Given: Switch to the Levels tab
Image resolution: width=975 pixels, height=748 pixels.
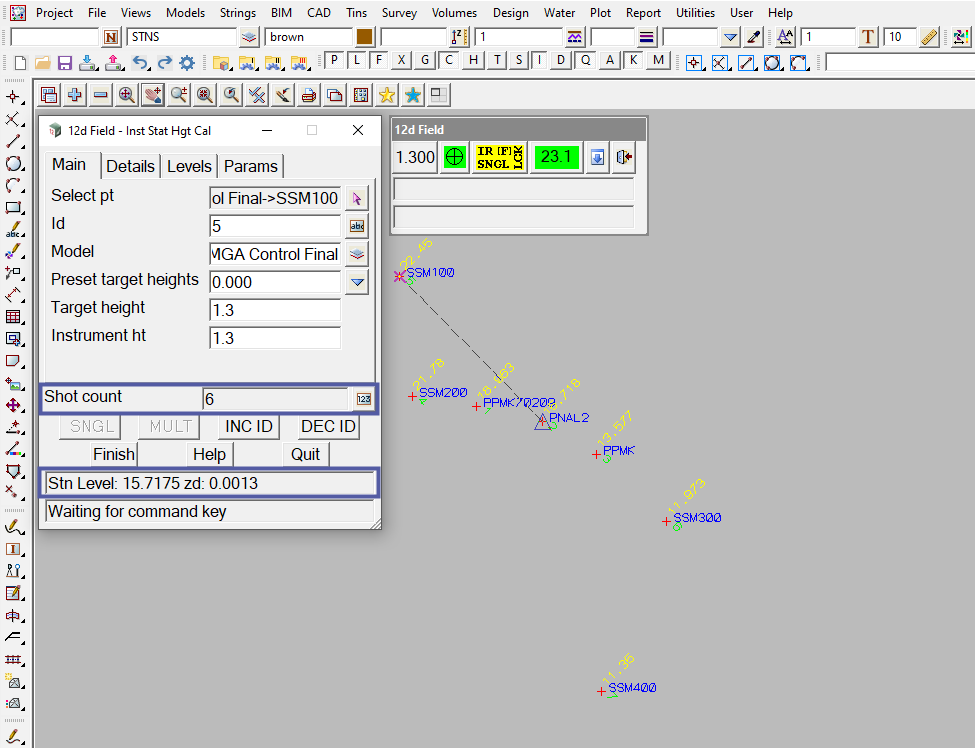Looking at the screenshot, I should coord(189,166).
